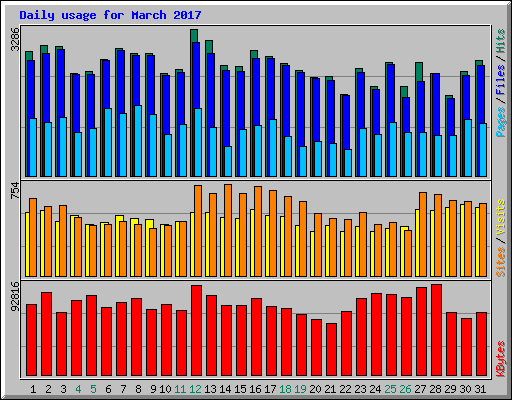This screenshot has width=512, height=400.
Task: Select green weekend day 25 label
Action: click(390, 389)
